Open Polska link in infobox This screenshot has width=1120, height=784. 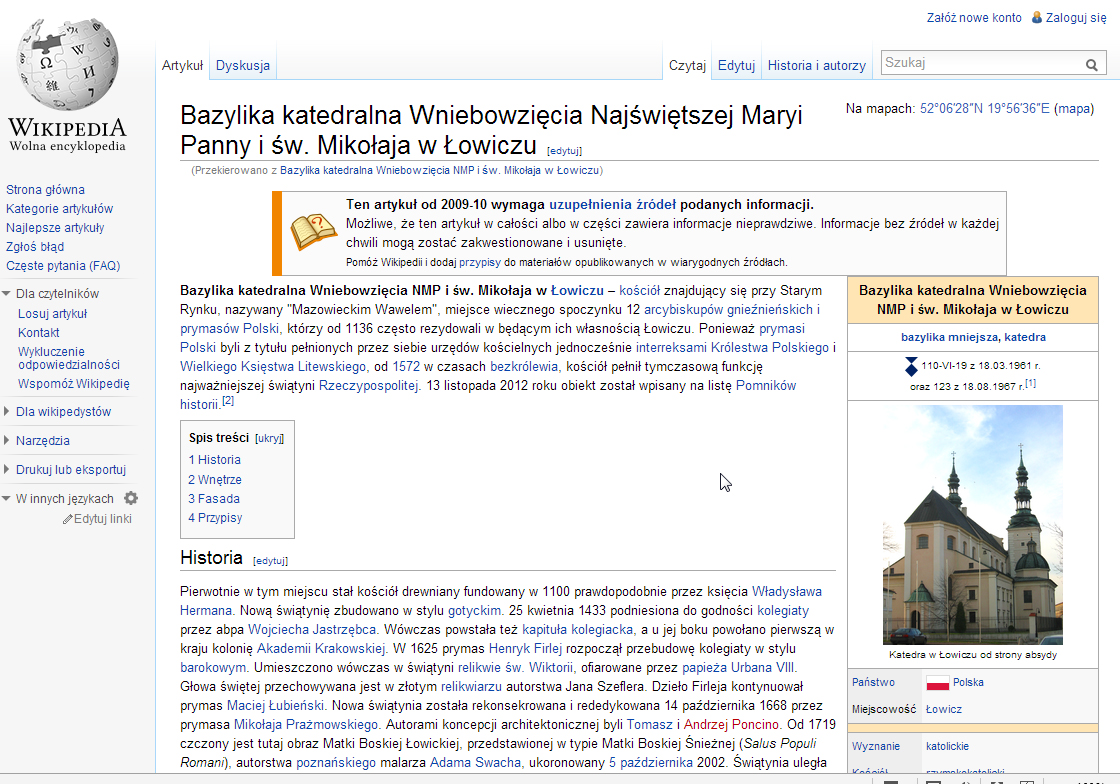coord(968,683)
